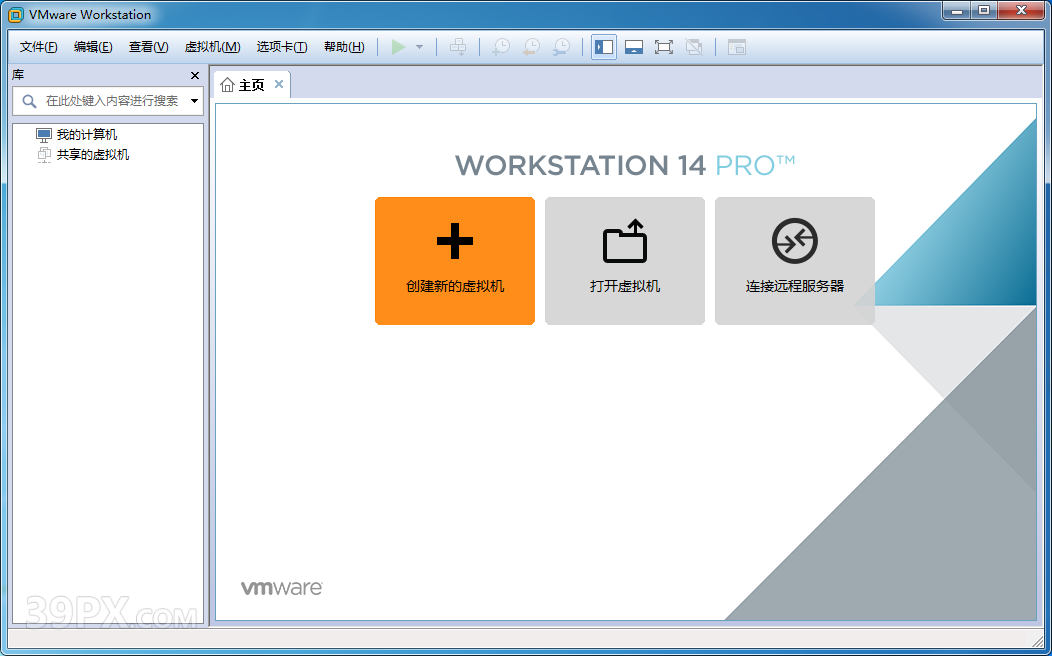Screen dimensions: 1052x656
Task: Open the 帮助(H) menu
Action: [x=344, y=47]
